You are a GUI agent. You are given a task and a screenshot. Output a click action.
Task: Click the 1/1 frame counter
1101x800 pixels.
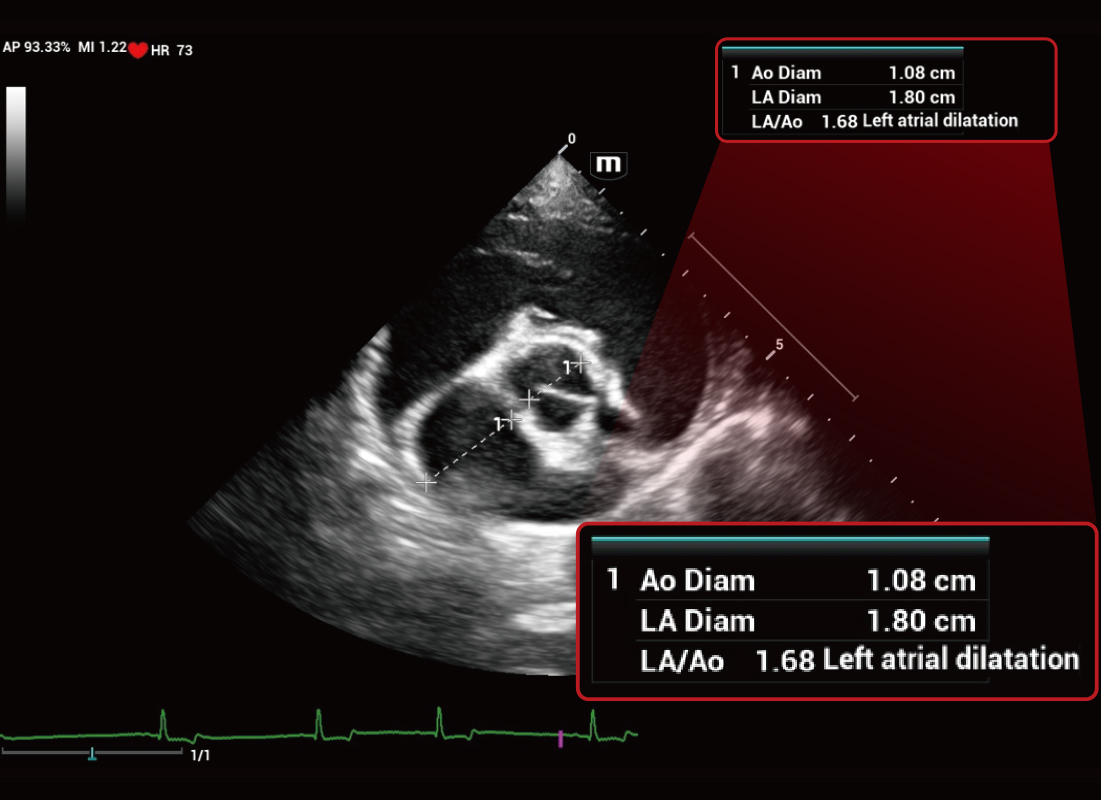click(x=201, y=755)
